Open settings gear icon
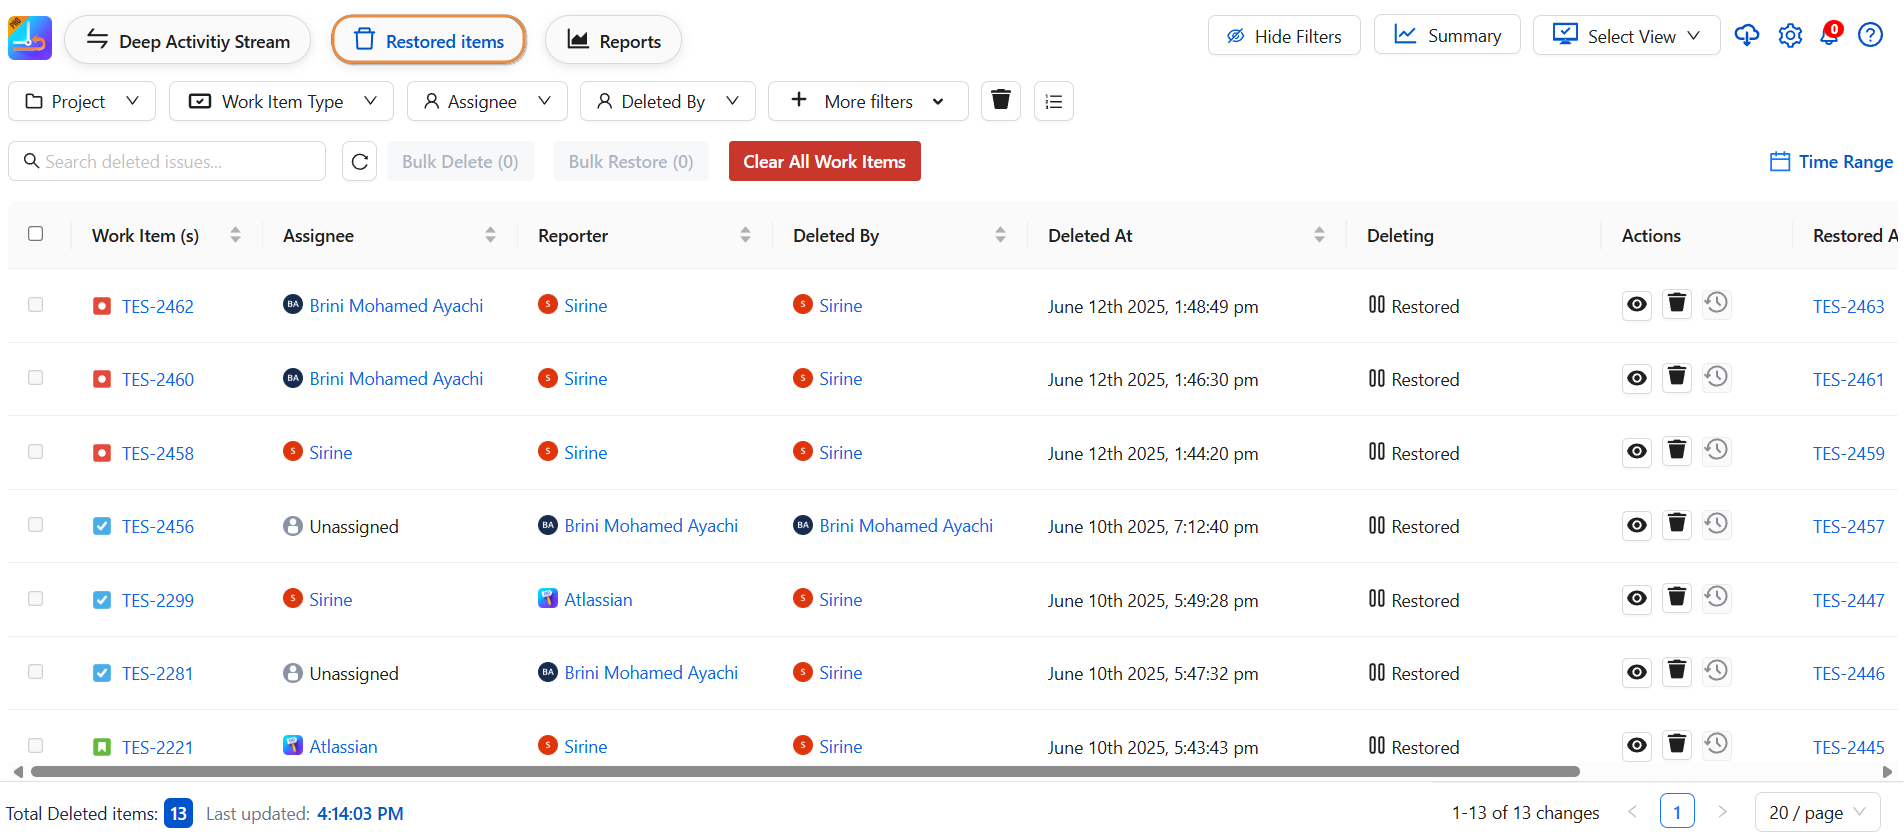 pos(1790,36)
